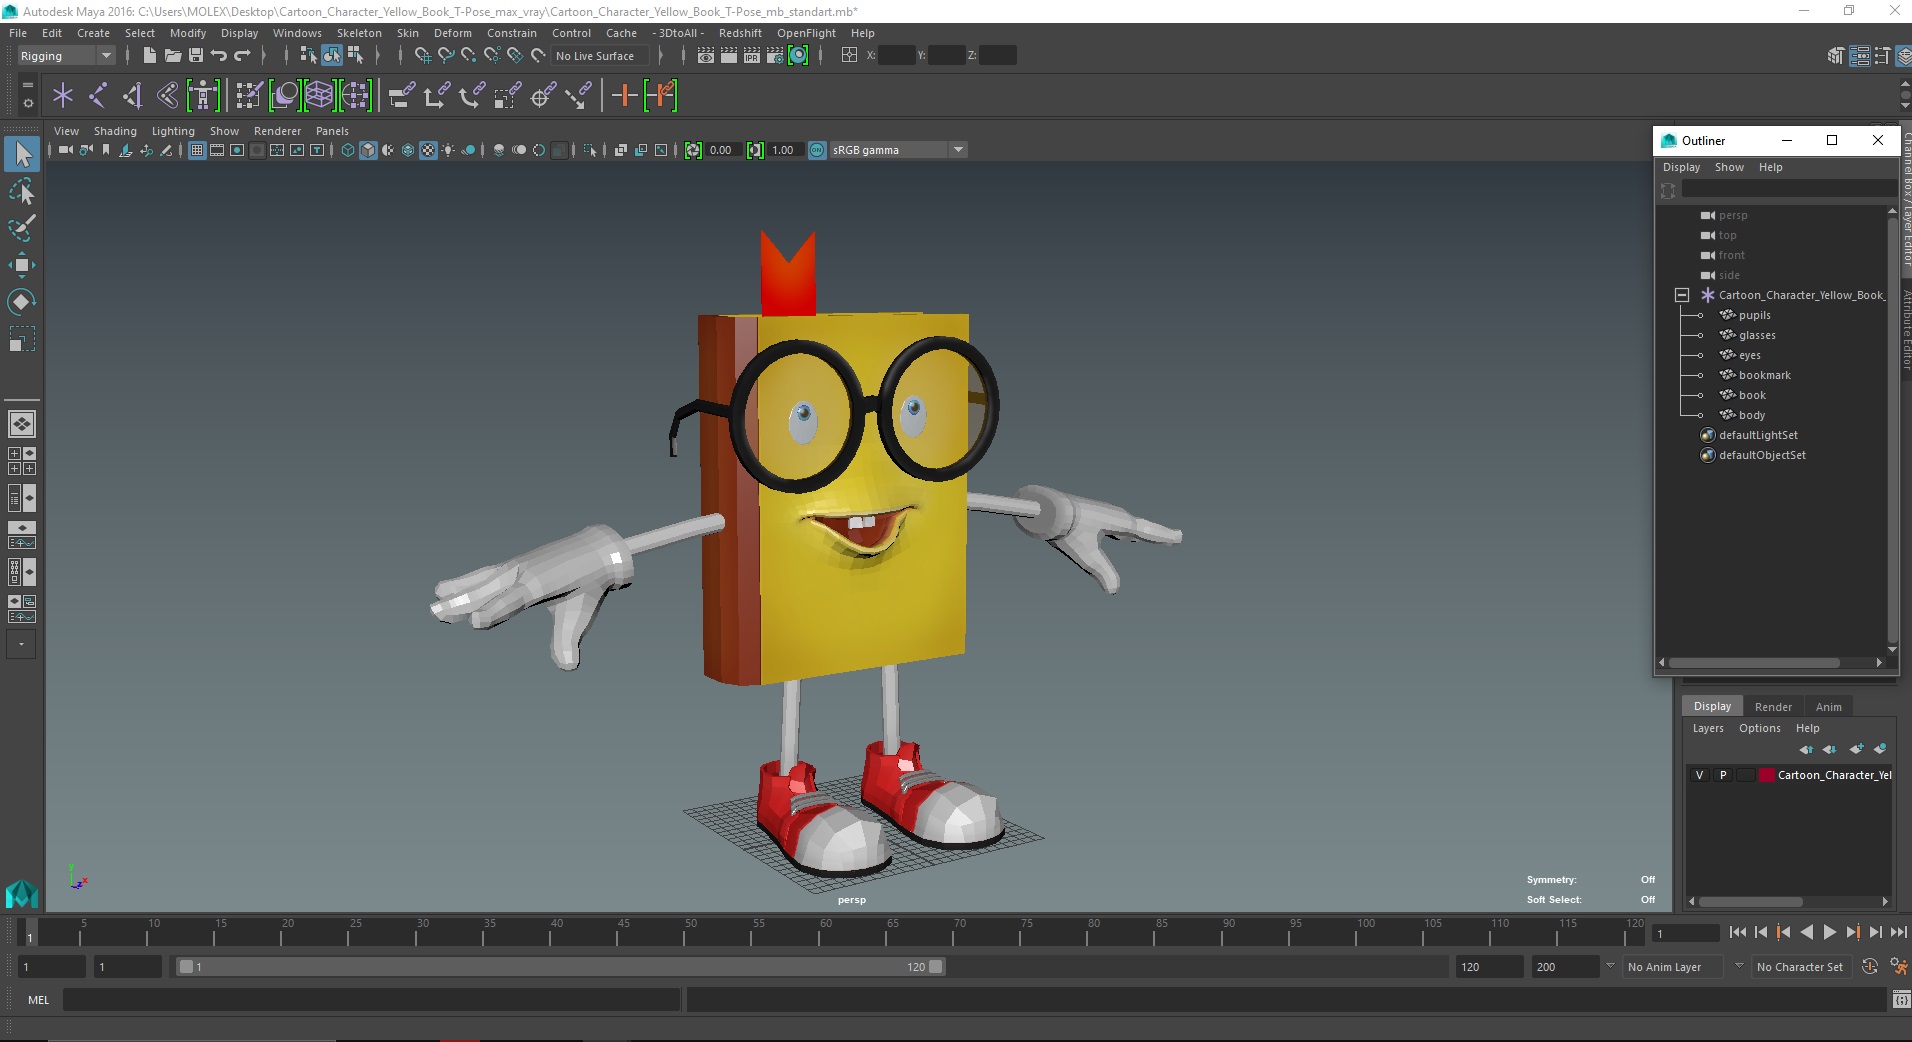Click the IK Handle shelf icon
The image size is (1912, 1042).
133,96
